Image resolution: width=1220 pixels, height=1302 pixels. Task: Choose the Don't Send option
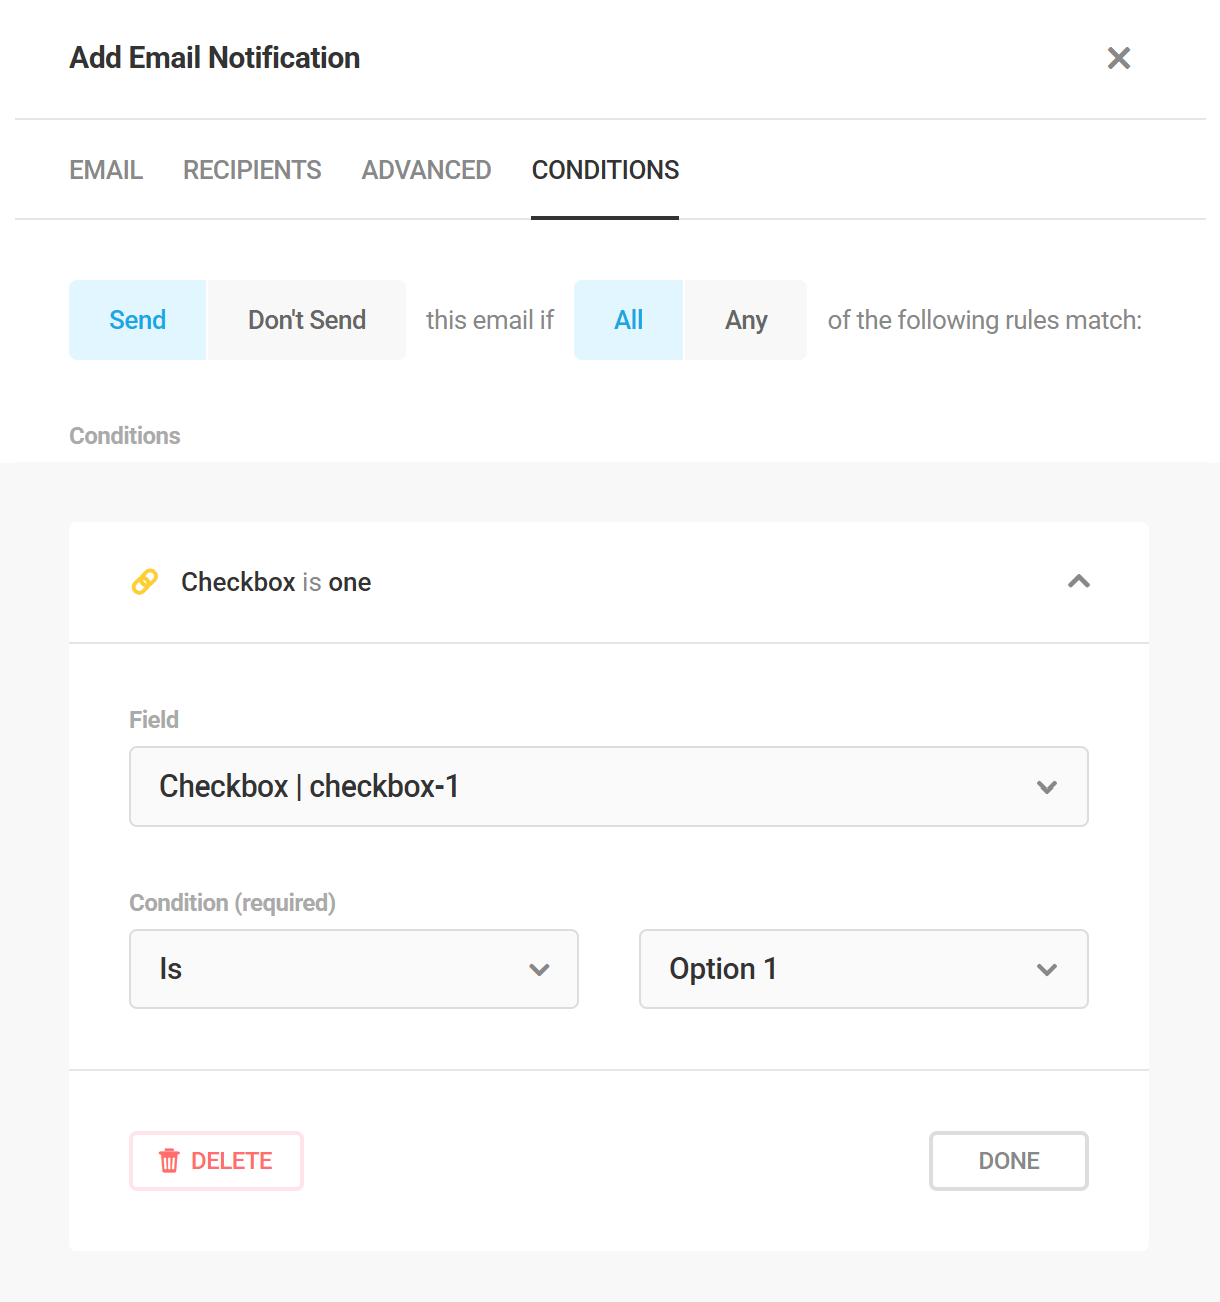307,320
